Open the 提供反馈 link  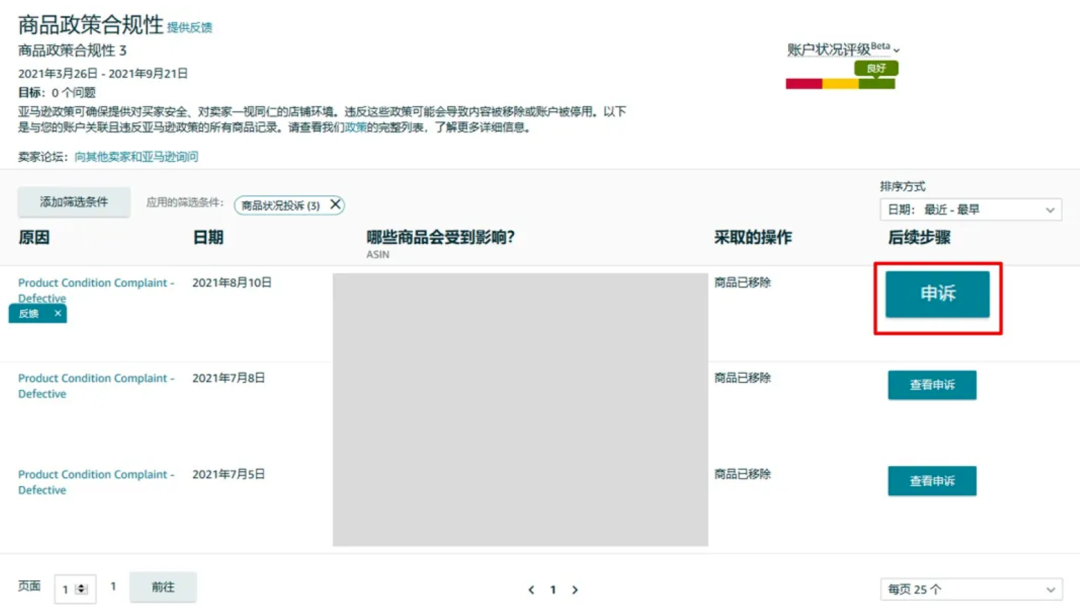click(x=190, y=28)
